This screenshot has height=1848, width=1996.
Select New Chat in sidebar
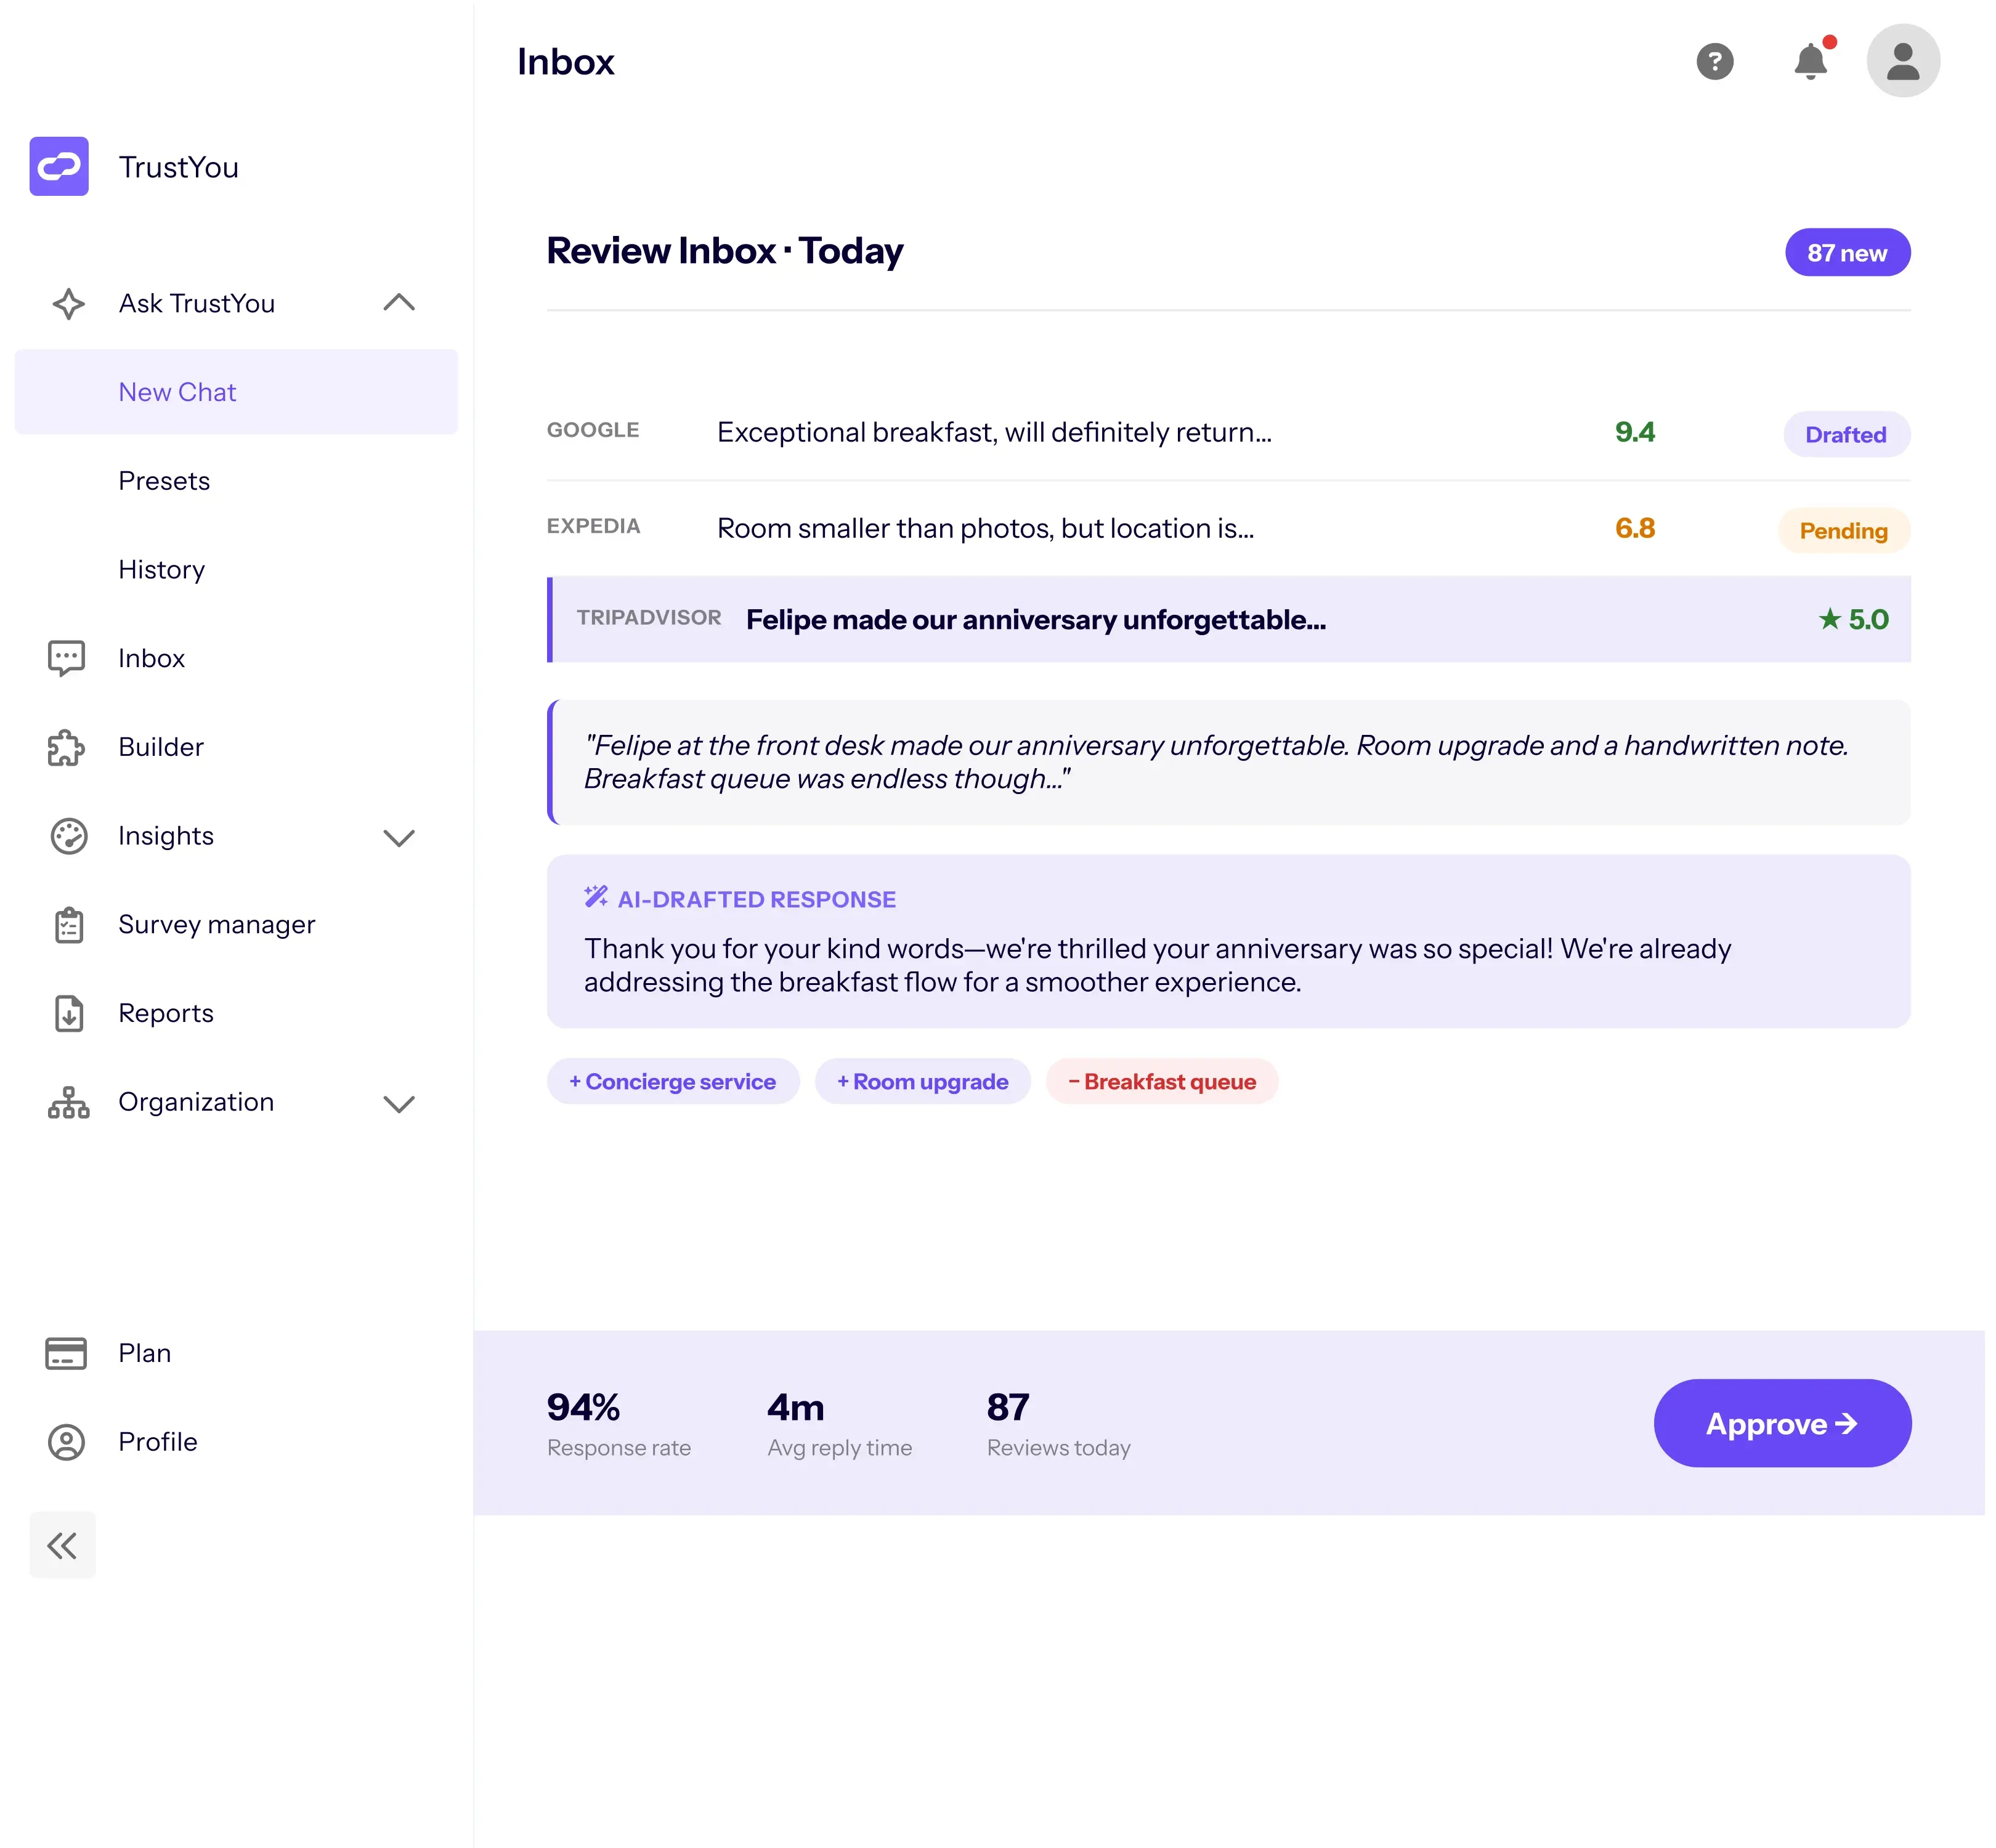pyautogui.click(x=236, y=392)
